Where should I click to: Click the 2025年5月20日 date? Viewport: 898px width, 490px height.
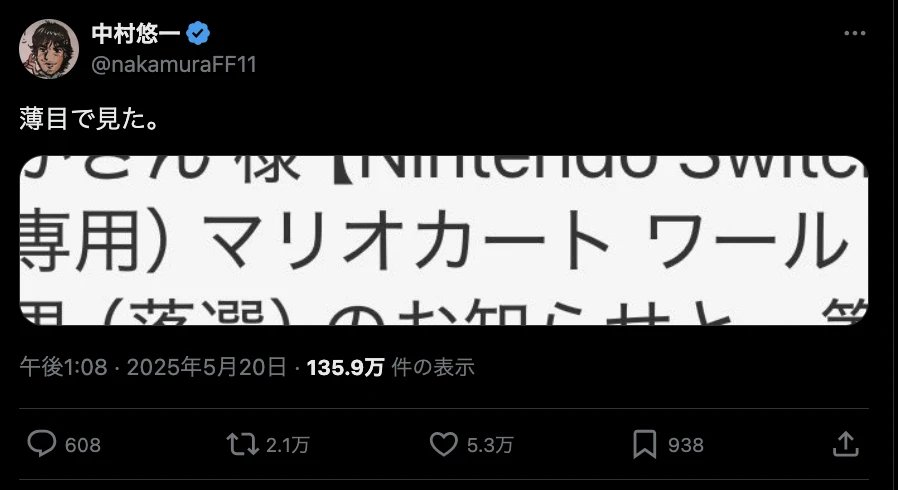[x=206, y=367]
